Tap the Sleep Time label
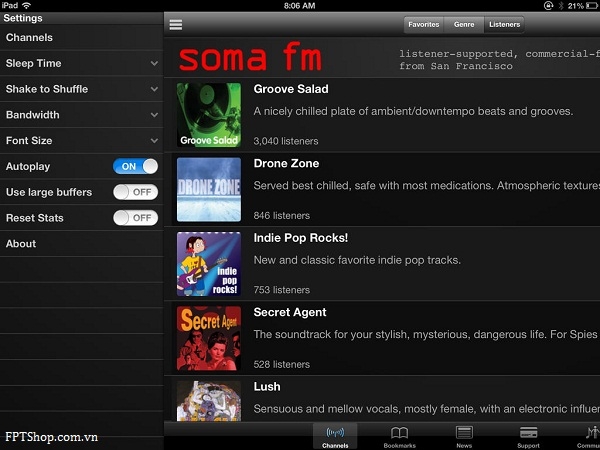This screenshot has width=600, height=450. point(33,63)
